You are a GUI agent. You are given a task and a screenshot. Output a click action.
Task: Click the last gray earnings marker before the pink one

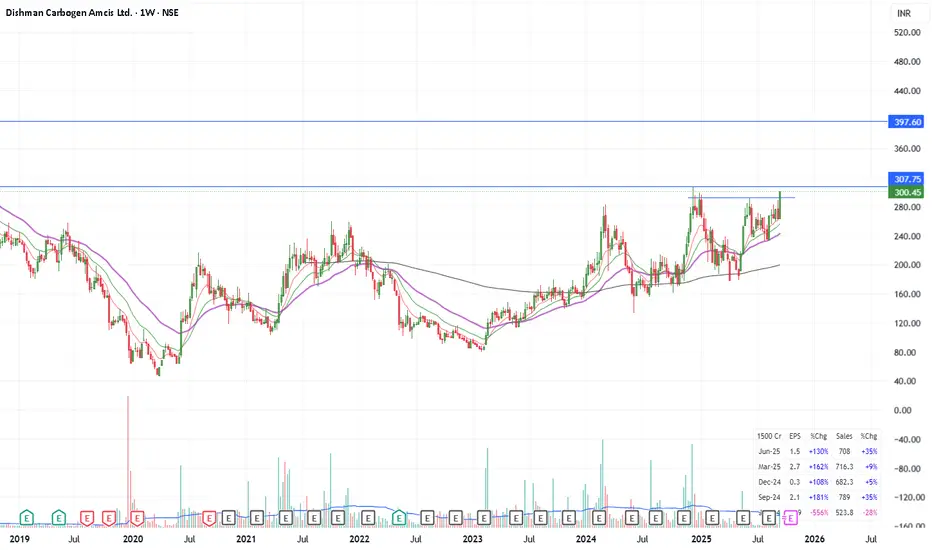[x=769, y=518]
